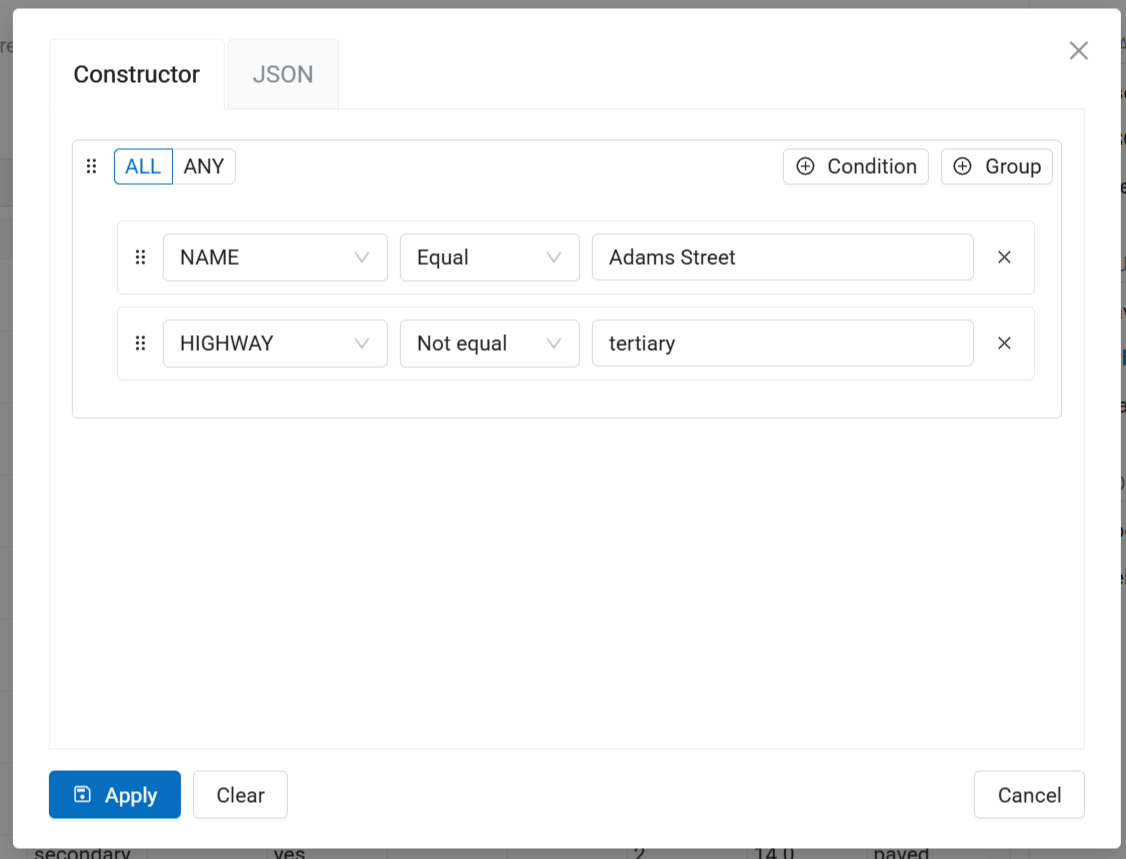
Task: Select the Constructor tab
Action: [137, 75]
